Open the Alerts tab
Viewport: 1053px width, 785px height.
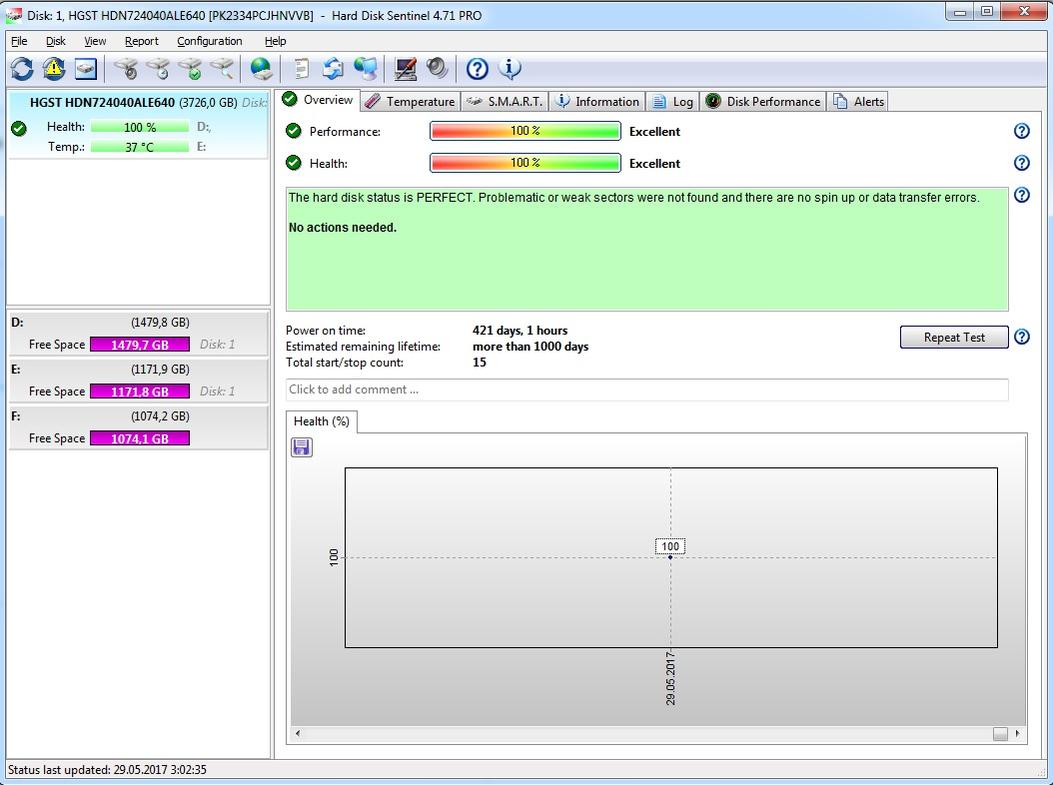click(x=858, y=101)
